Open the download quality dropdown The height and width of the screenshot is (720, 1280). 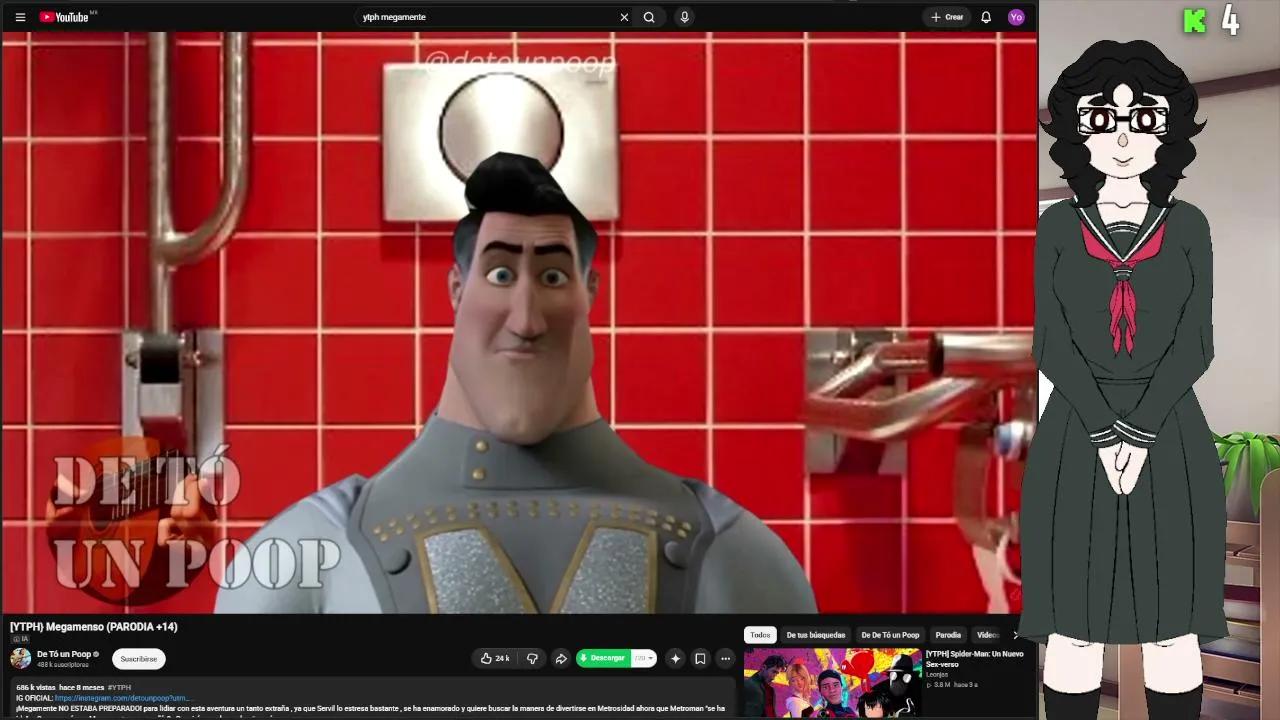(x=643, y=658)
